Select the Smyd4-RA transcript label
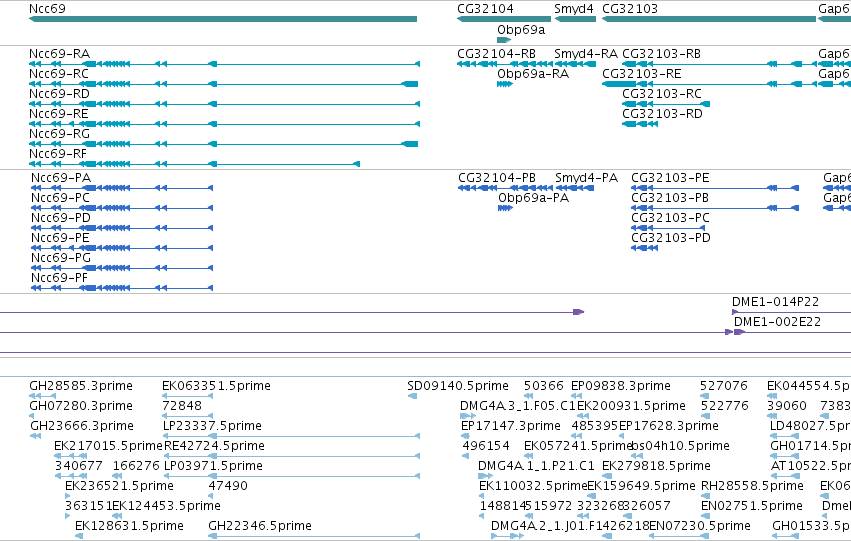 (x=586, y=54)
